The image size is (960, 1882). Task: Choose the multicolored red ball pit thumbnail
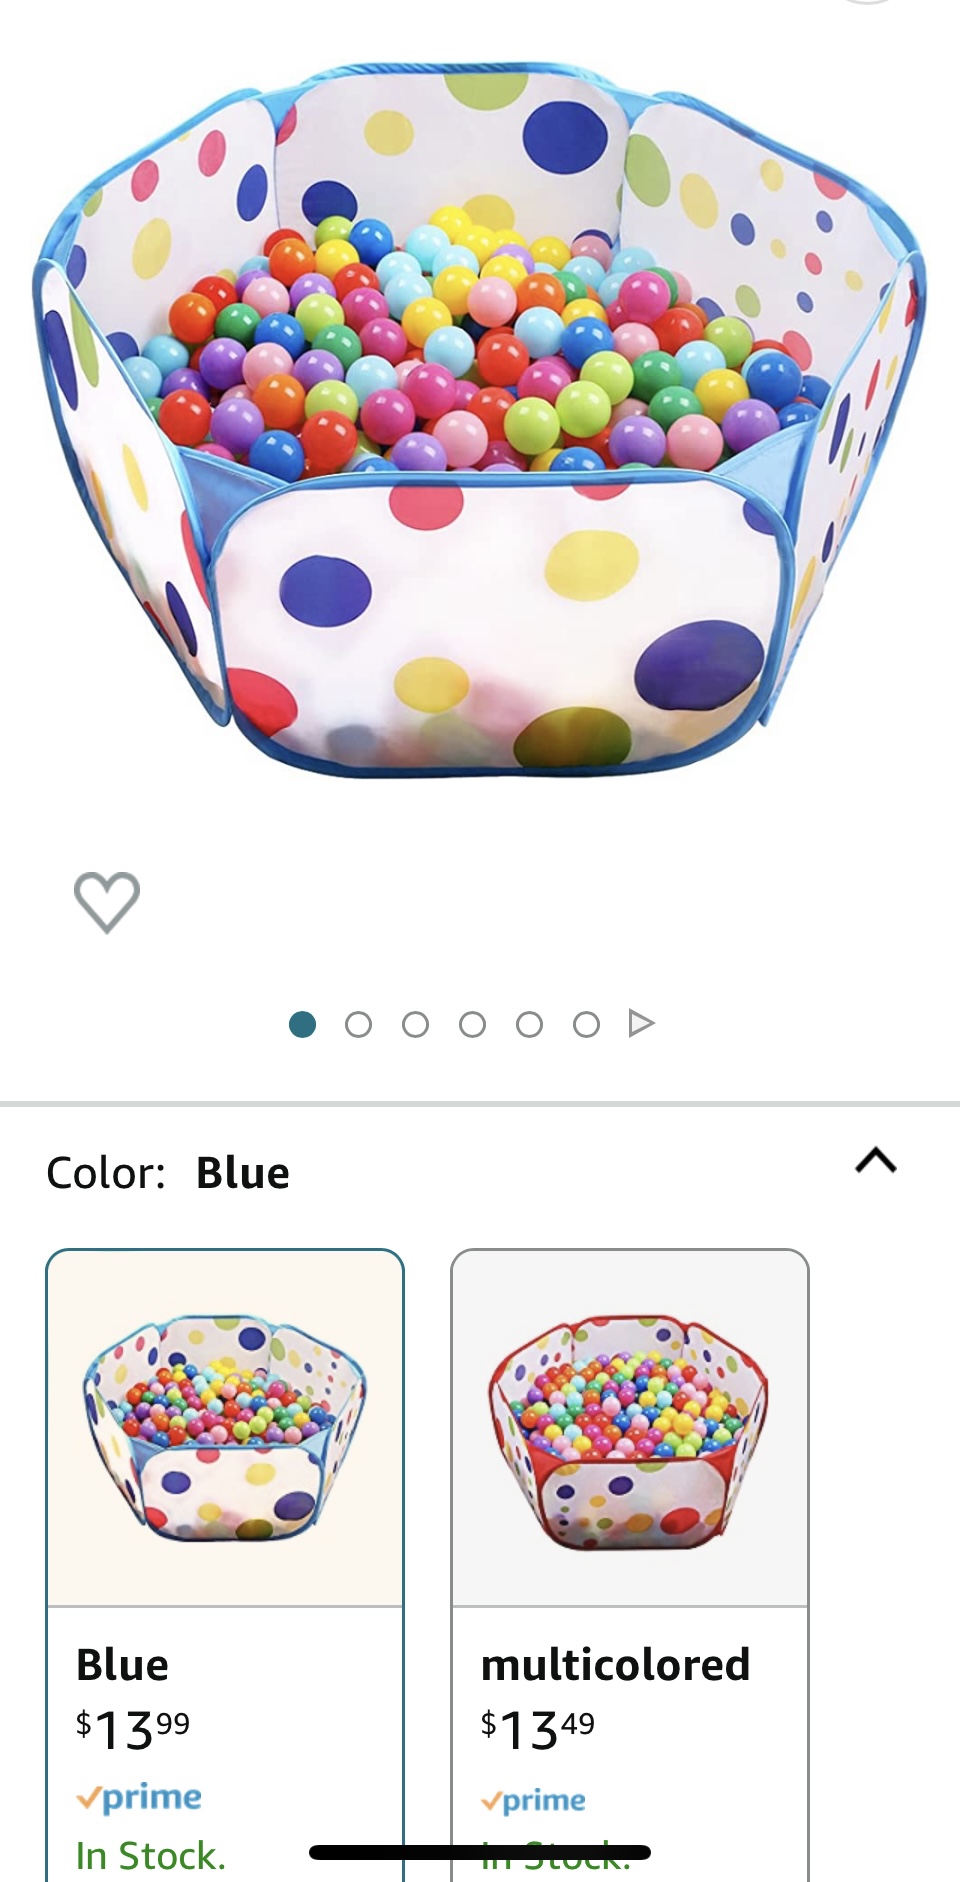629,1427
